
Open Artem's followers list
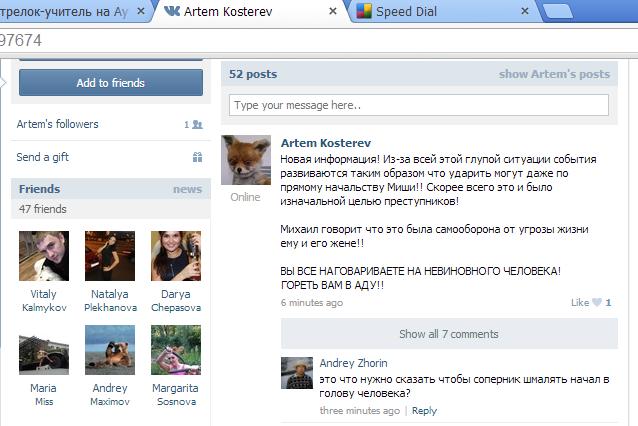coord(57,124)
